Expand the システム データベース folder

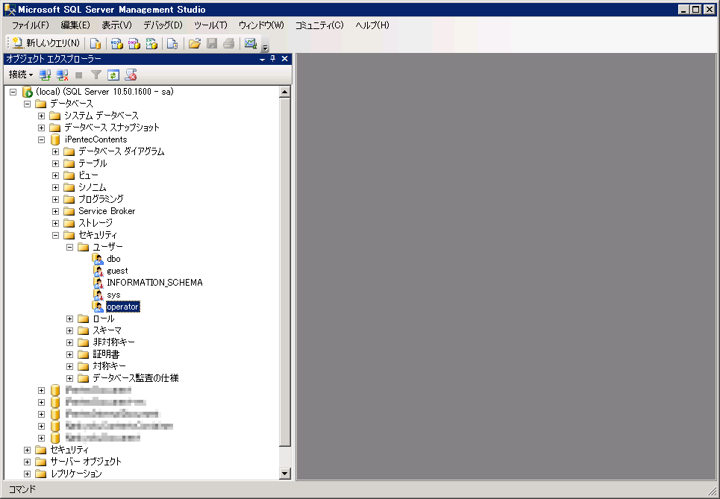[x=41, y=116]
